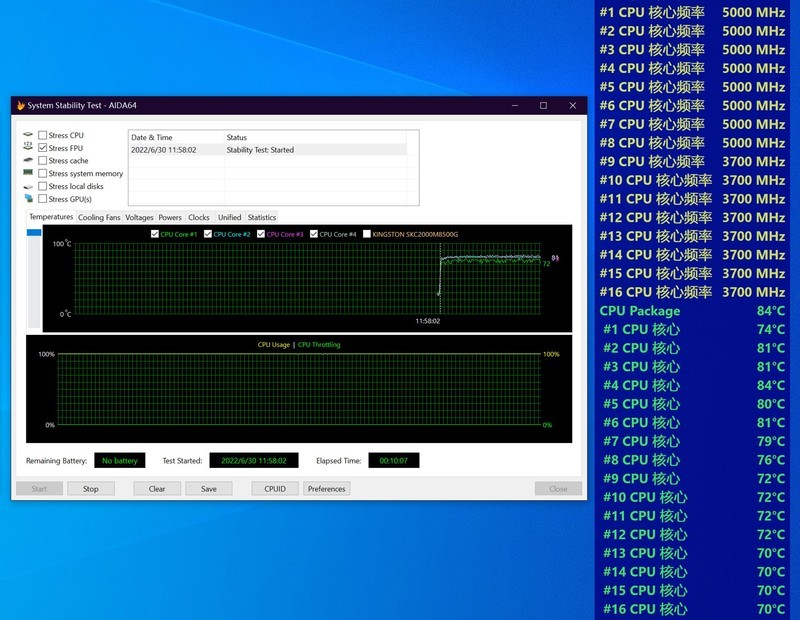Uncheck the Stress FPU checkbox
Screen dimensions: 800x620
[43, 147]
